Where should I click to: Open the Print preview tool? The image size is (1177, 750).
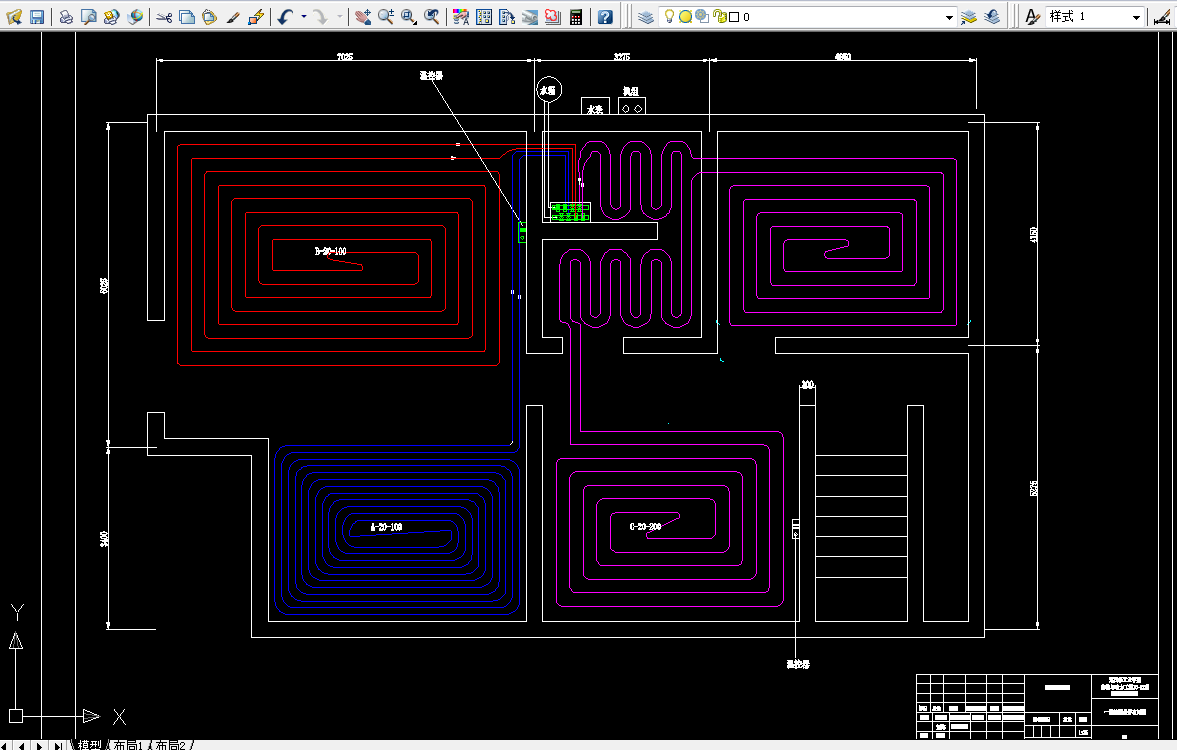coord(89,17)
